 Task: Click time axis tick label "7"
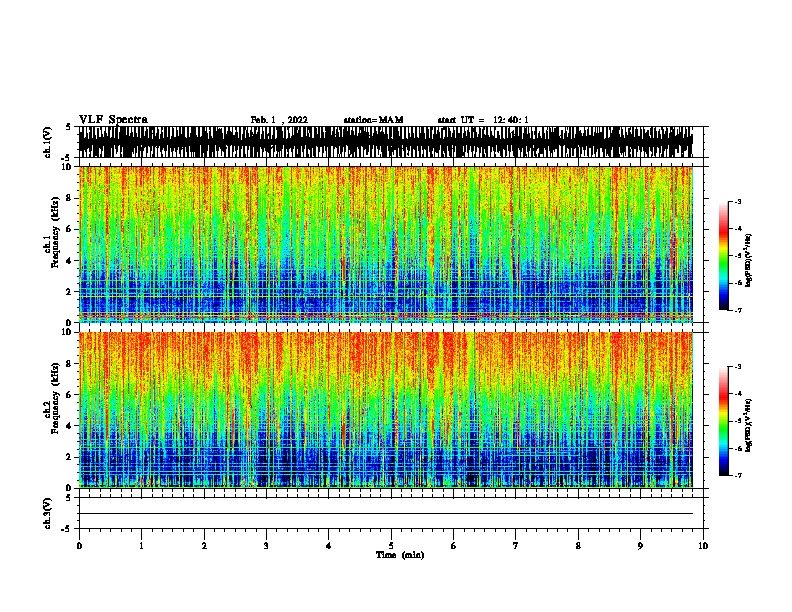click(x=516, y=546)
